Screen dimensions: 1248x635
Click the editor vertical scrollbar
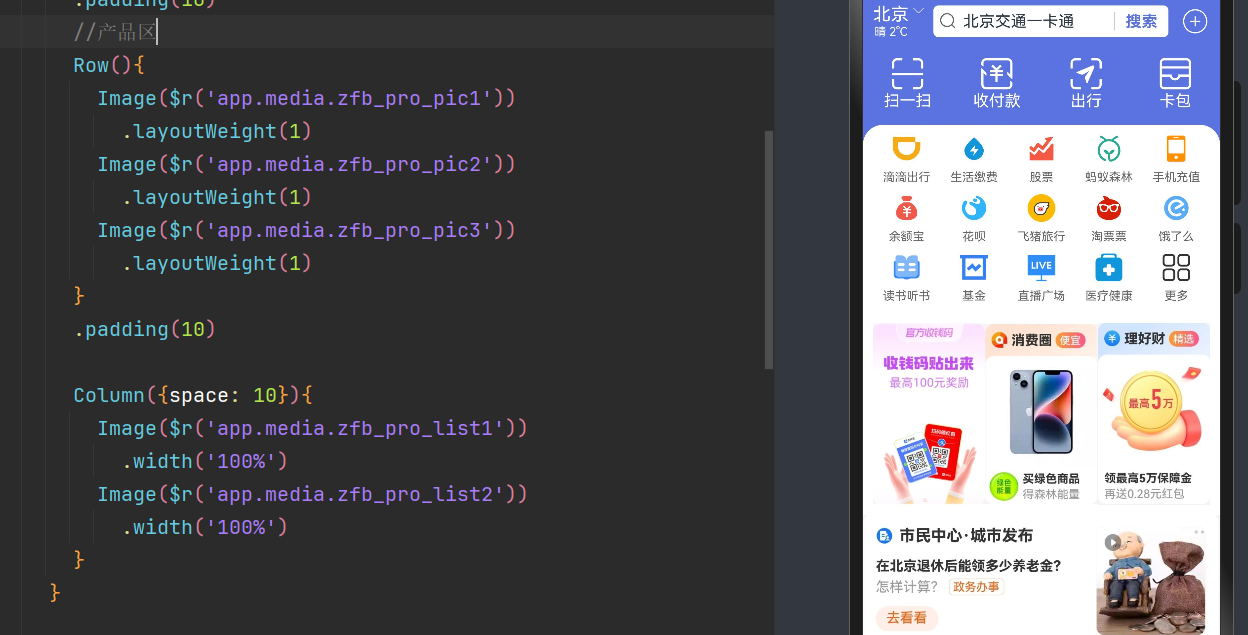(769, 250)
